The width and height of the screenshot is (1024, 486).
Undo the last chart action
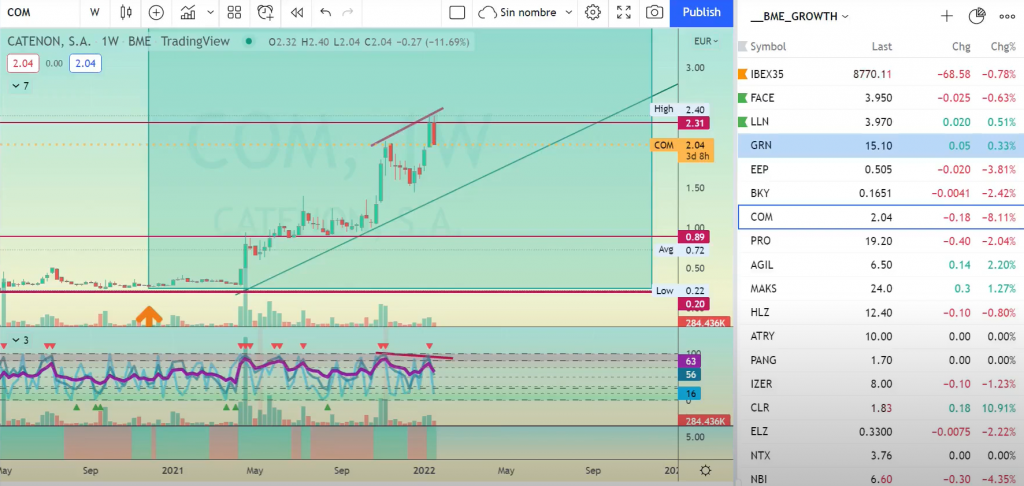coord(325,12)
